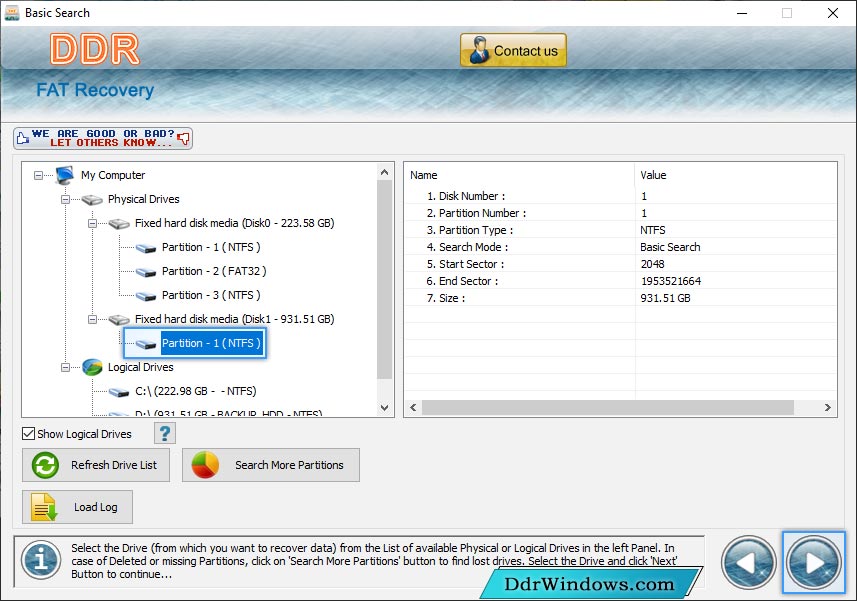Click the blue question mark help icon
The width and height of the screenshot is (857, 601).
coord(165,433)
